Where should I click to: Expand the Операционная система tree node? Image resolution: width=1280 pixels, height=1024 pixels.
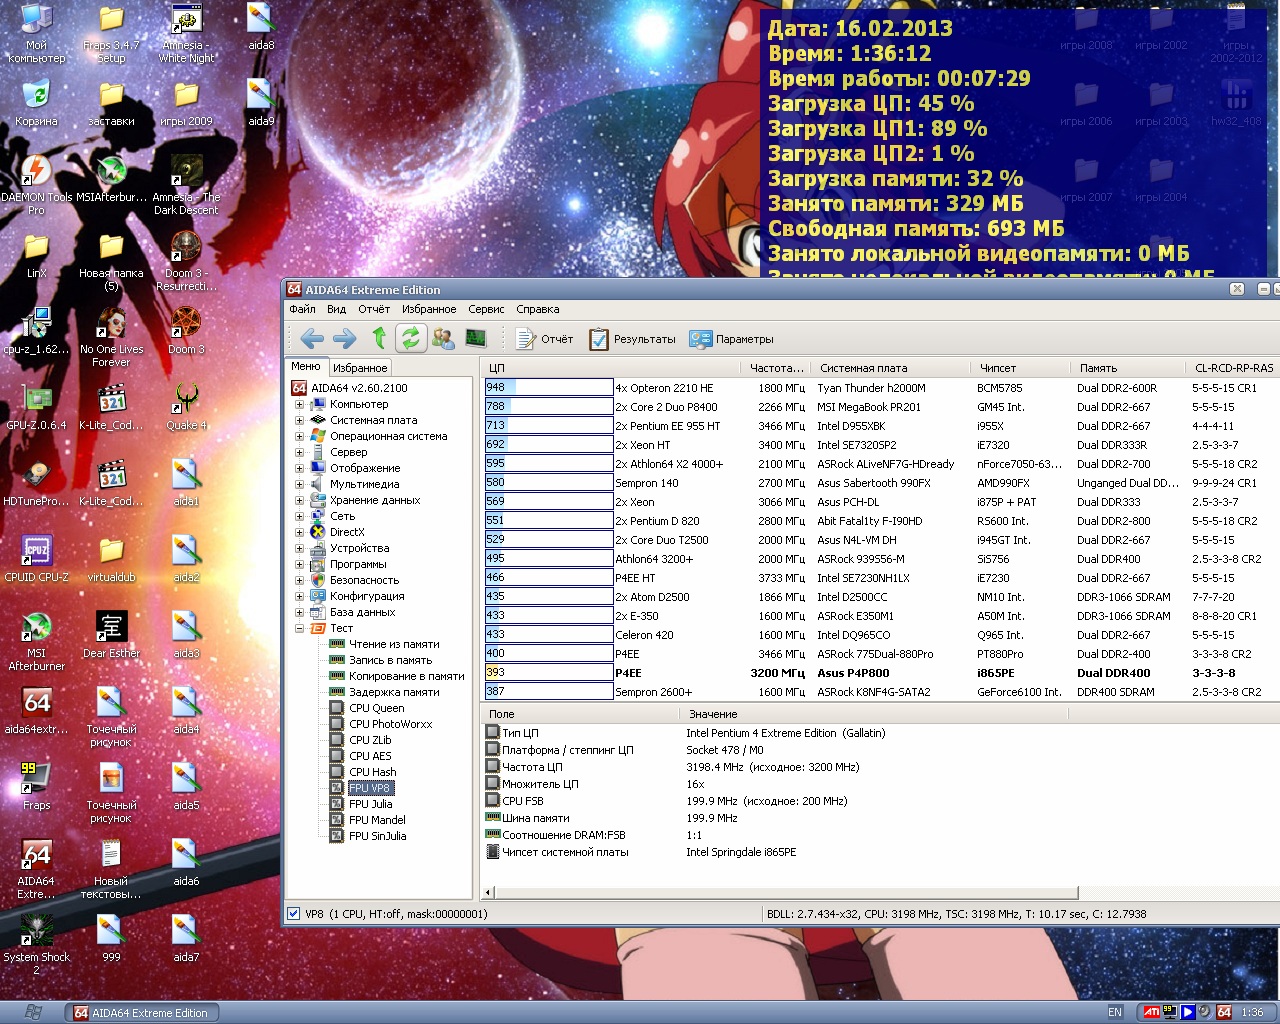tap(299, 436)
